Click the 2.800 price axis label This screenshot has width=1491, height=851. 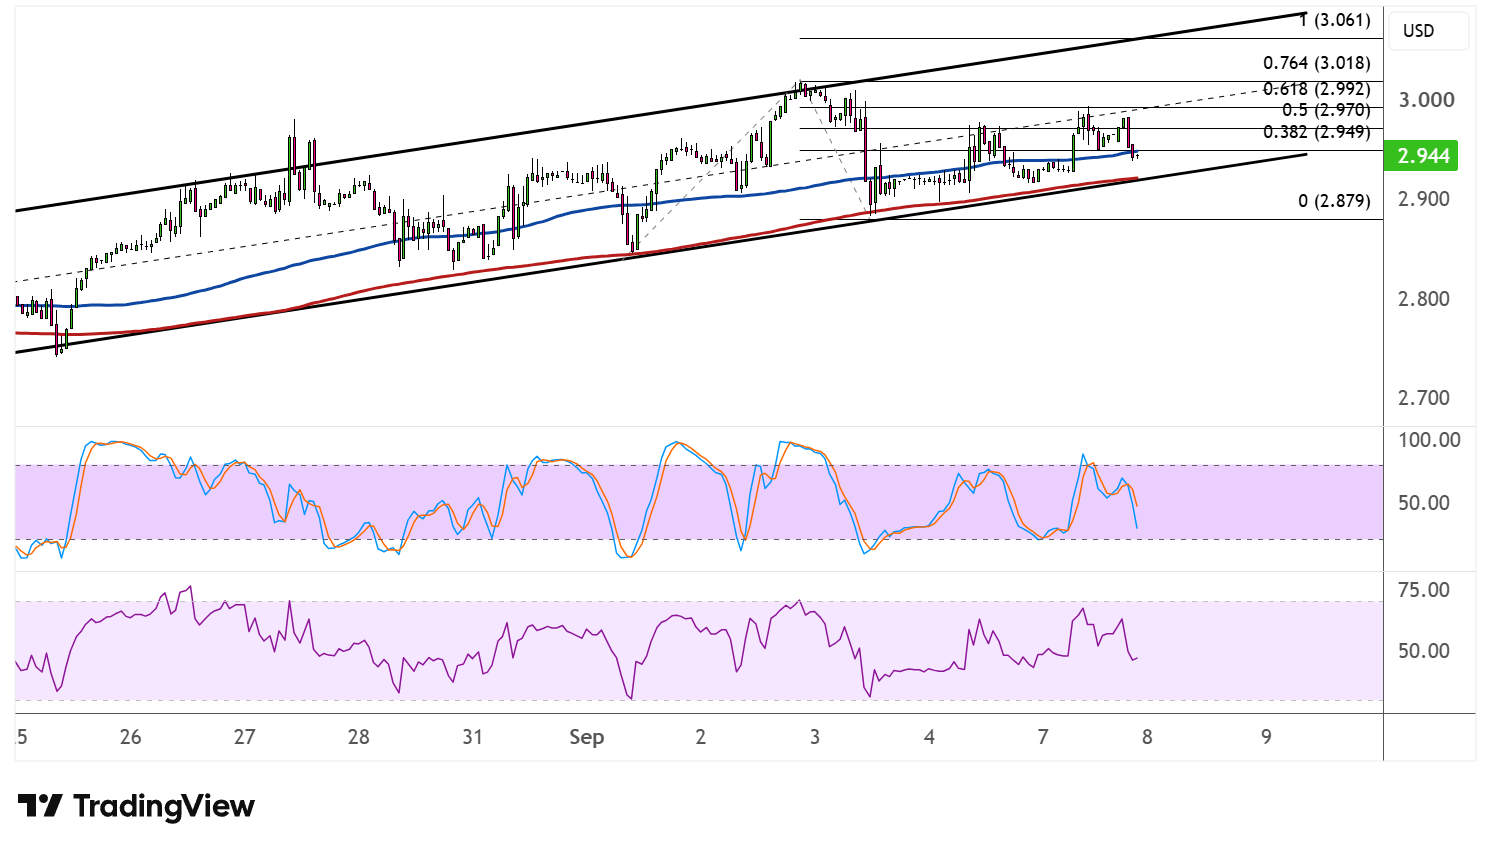click(1424, 299)
